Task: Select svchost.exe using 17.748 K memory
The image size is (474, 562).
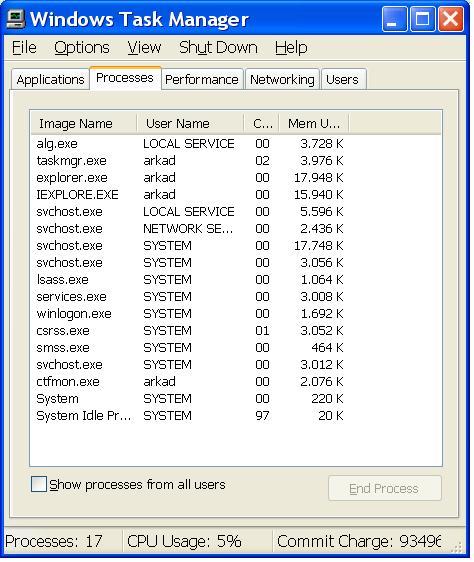Action: [x=189, y=246]
